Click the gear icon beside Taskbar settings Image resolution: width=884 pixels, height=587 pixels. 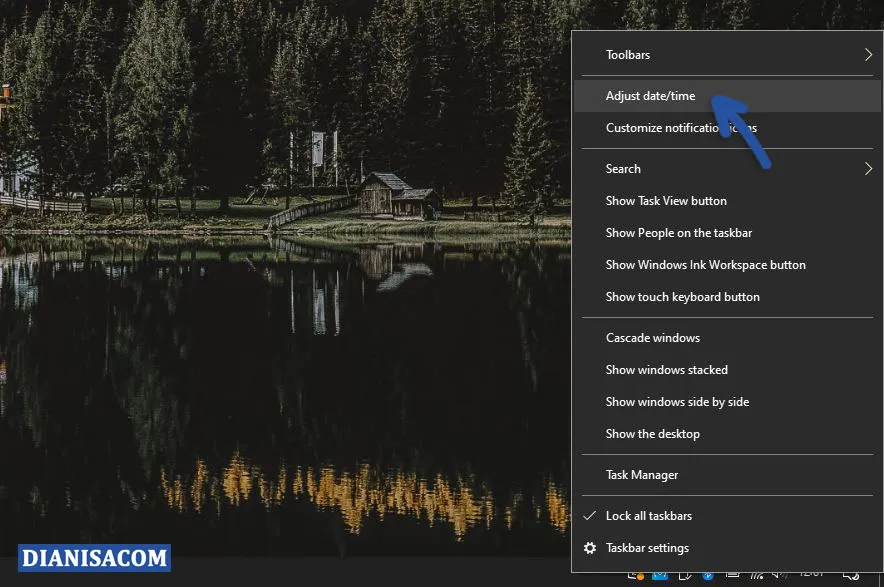(x=590, y=548)
